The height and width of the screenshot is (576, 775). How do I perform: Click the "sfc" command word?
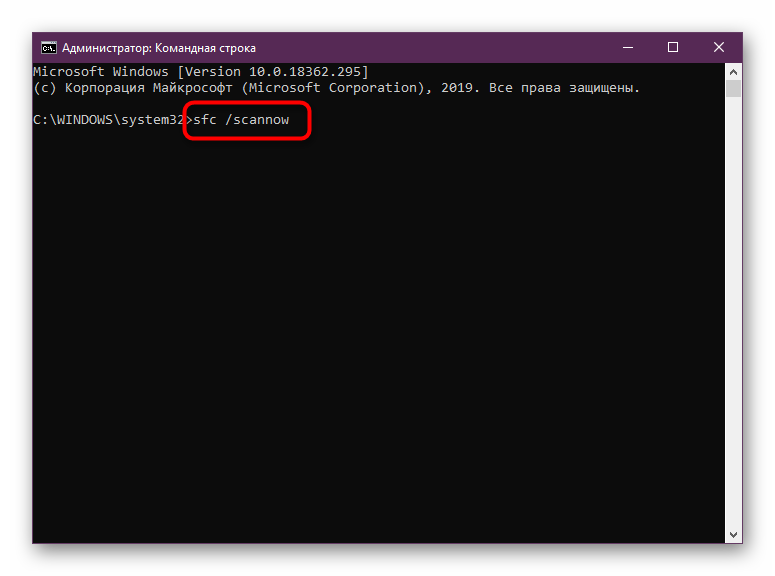[205, 121]
